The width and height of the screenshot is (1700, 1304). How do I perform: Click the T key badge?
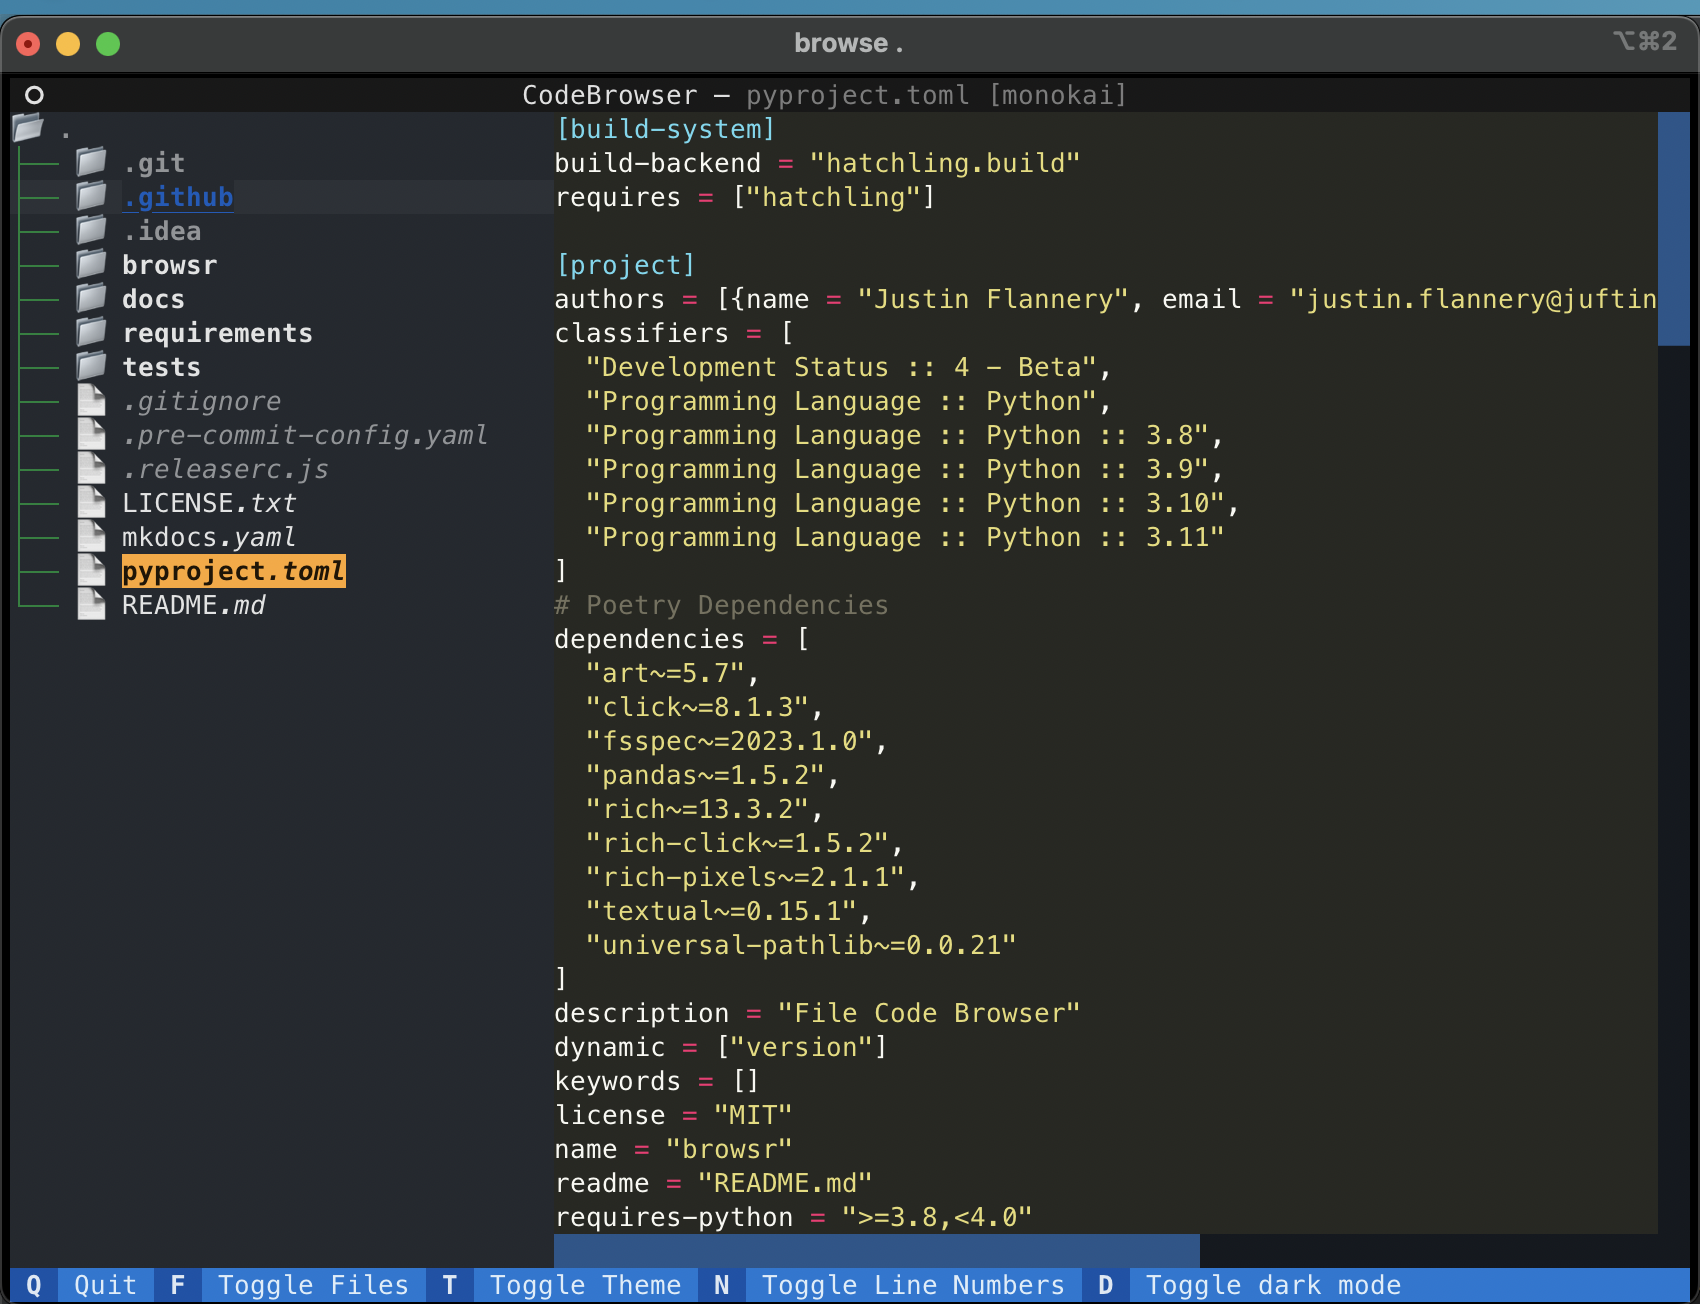coord(450,1285)
